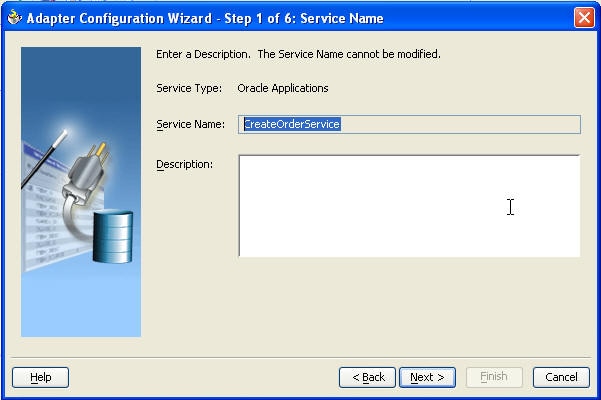Proceed with the Next button
The image size is (601, 400).
pyautogui.click(x=427, y=377)
